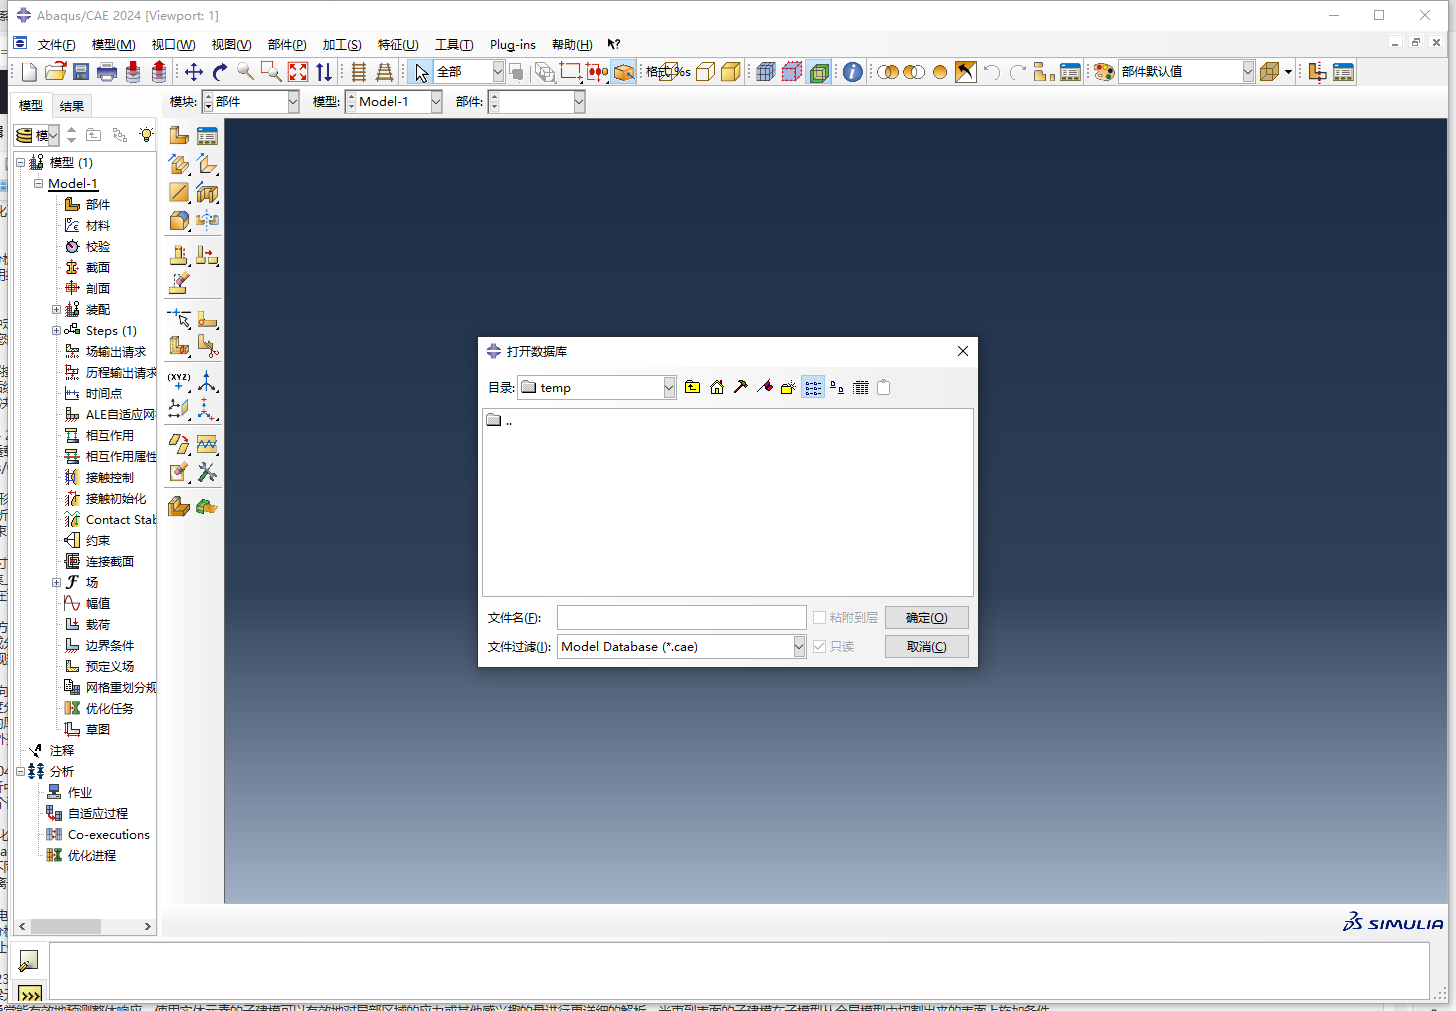Toggle the list view icon in dialog
The height and width of the screenshot is (1011, 1456).
point(812,387)
